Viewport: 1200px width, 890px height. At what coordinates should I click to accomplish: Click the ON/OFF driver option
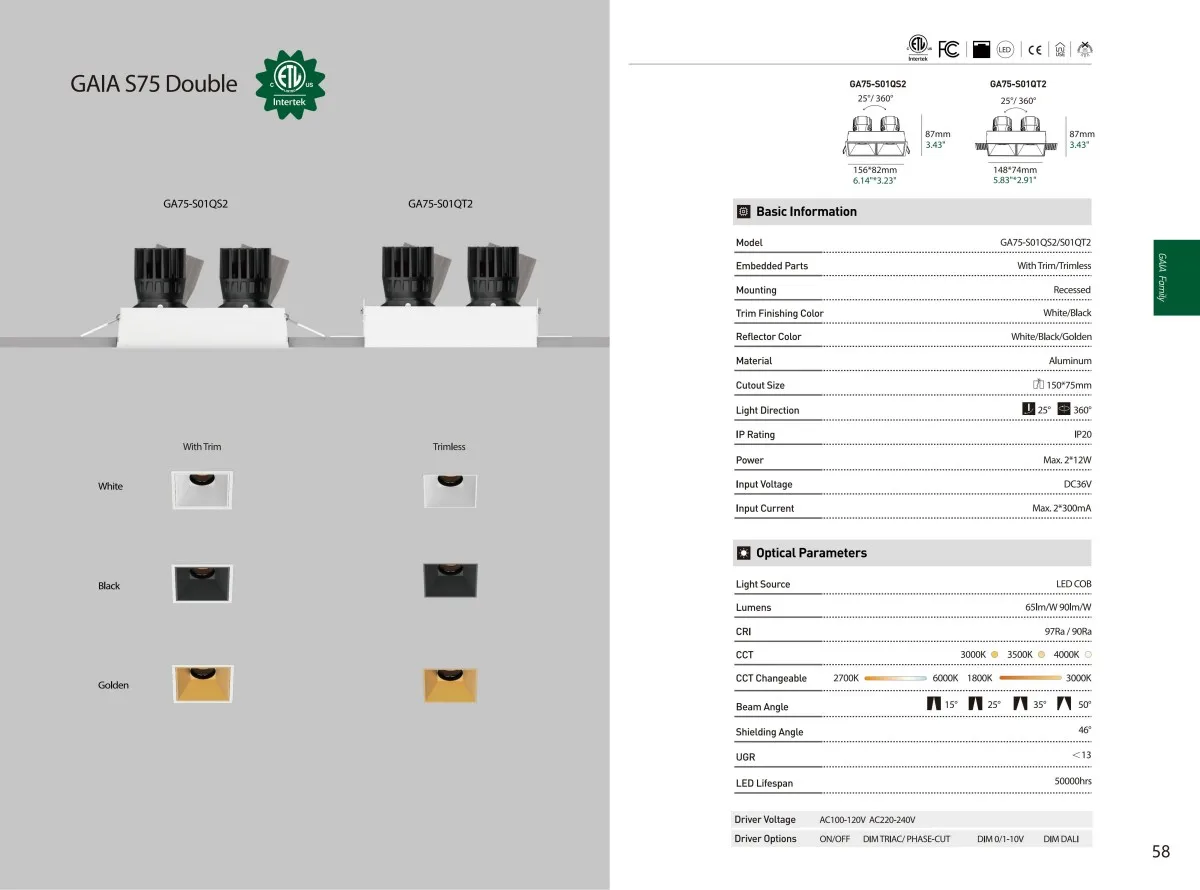pyautogui.click(x=834, y=839)
